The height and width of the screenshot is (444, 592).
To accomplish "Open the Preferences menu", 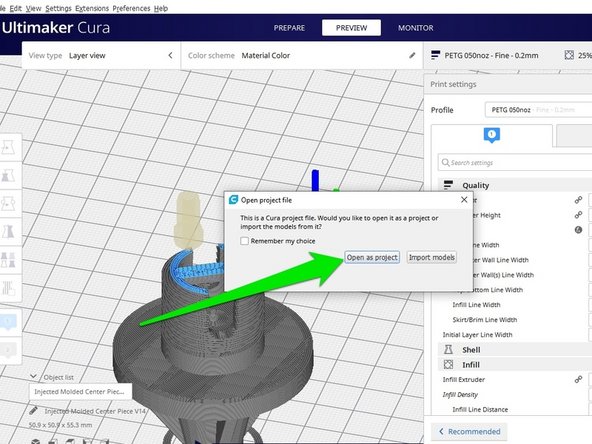I will tap(131, 8).
